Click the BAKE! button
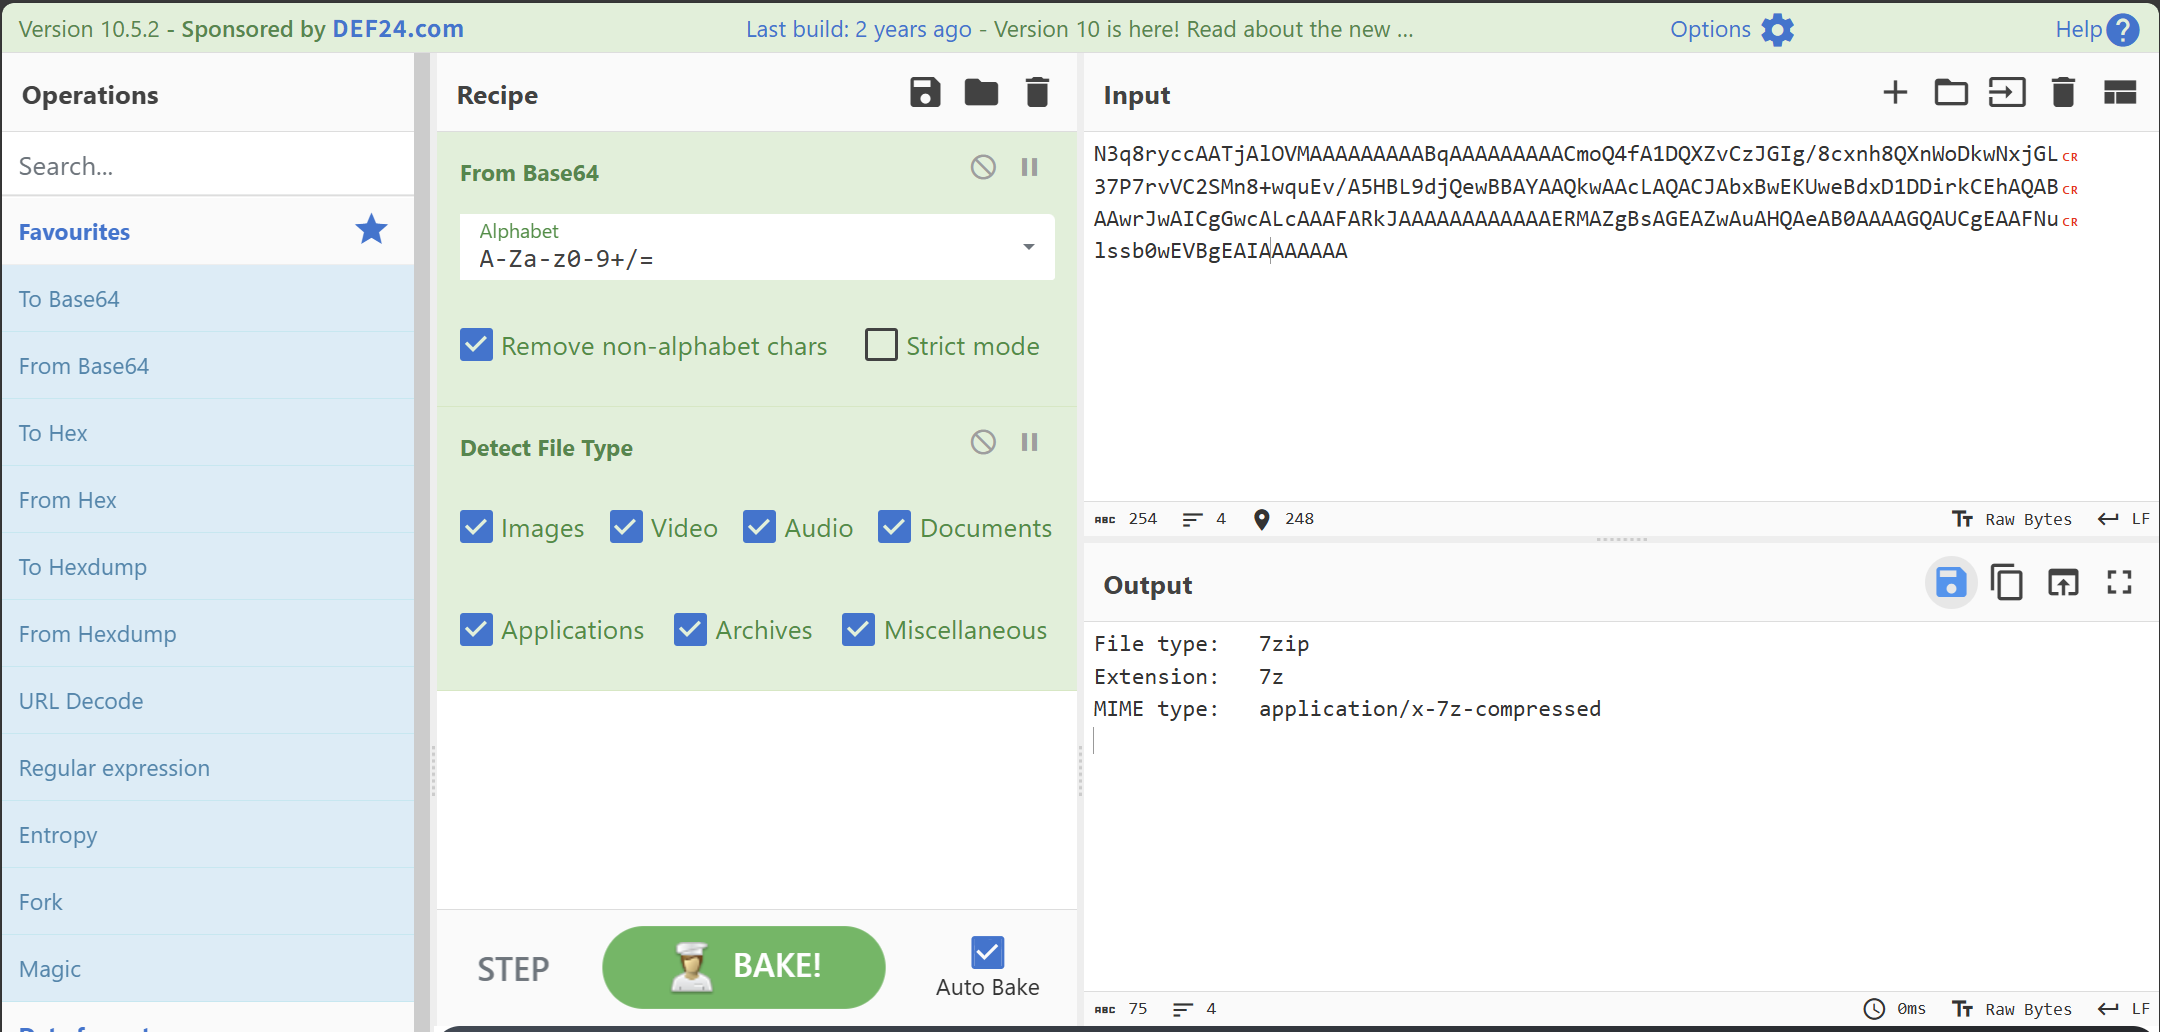Image resolution: width=2160 pixels, height=1032 pixels. [x=743, y=967]
